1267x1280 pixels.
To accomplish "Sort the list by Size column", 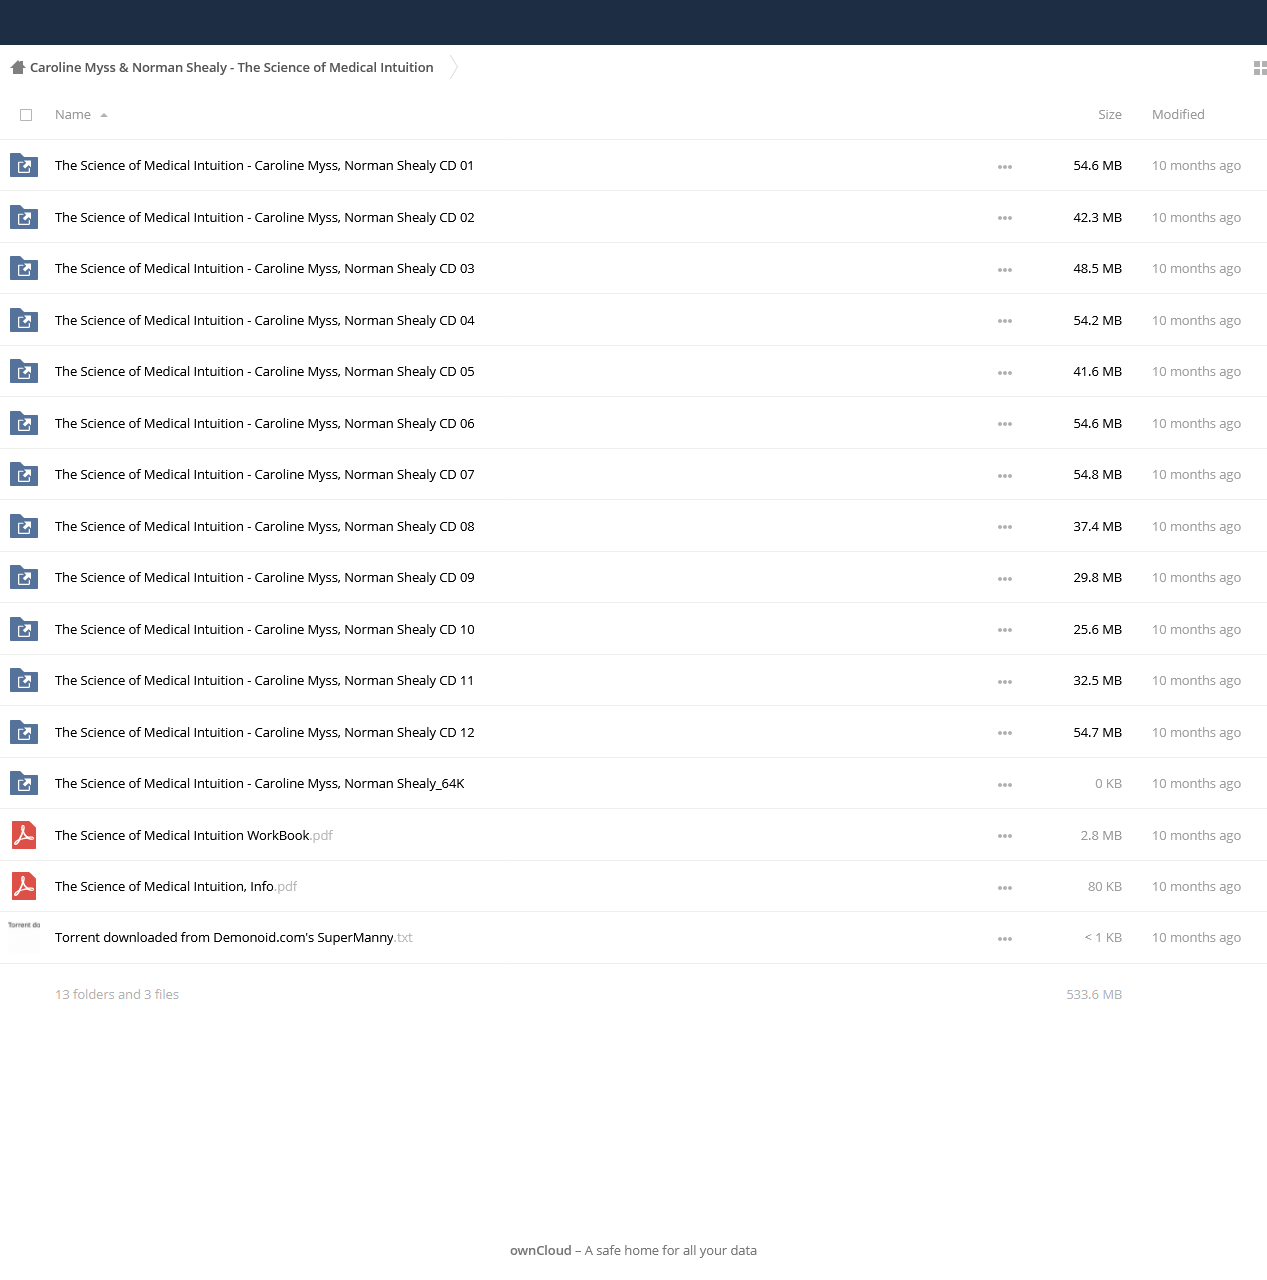I will point(1109,115).
